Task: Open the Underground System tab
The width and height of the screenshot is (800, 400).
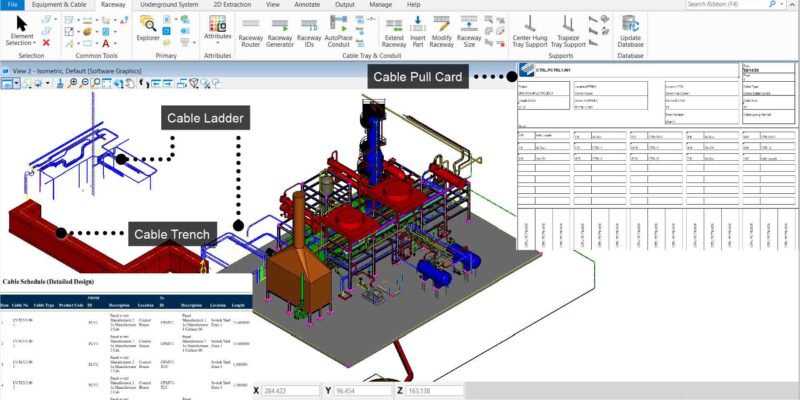Action: tap(169, 5)
